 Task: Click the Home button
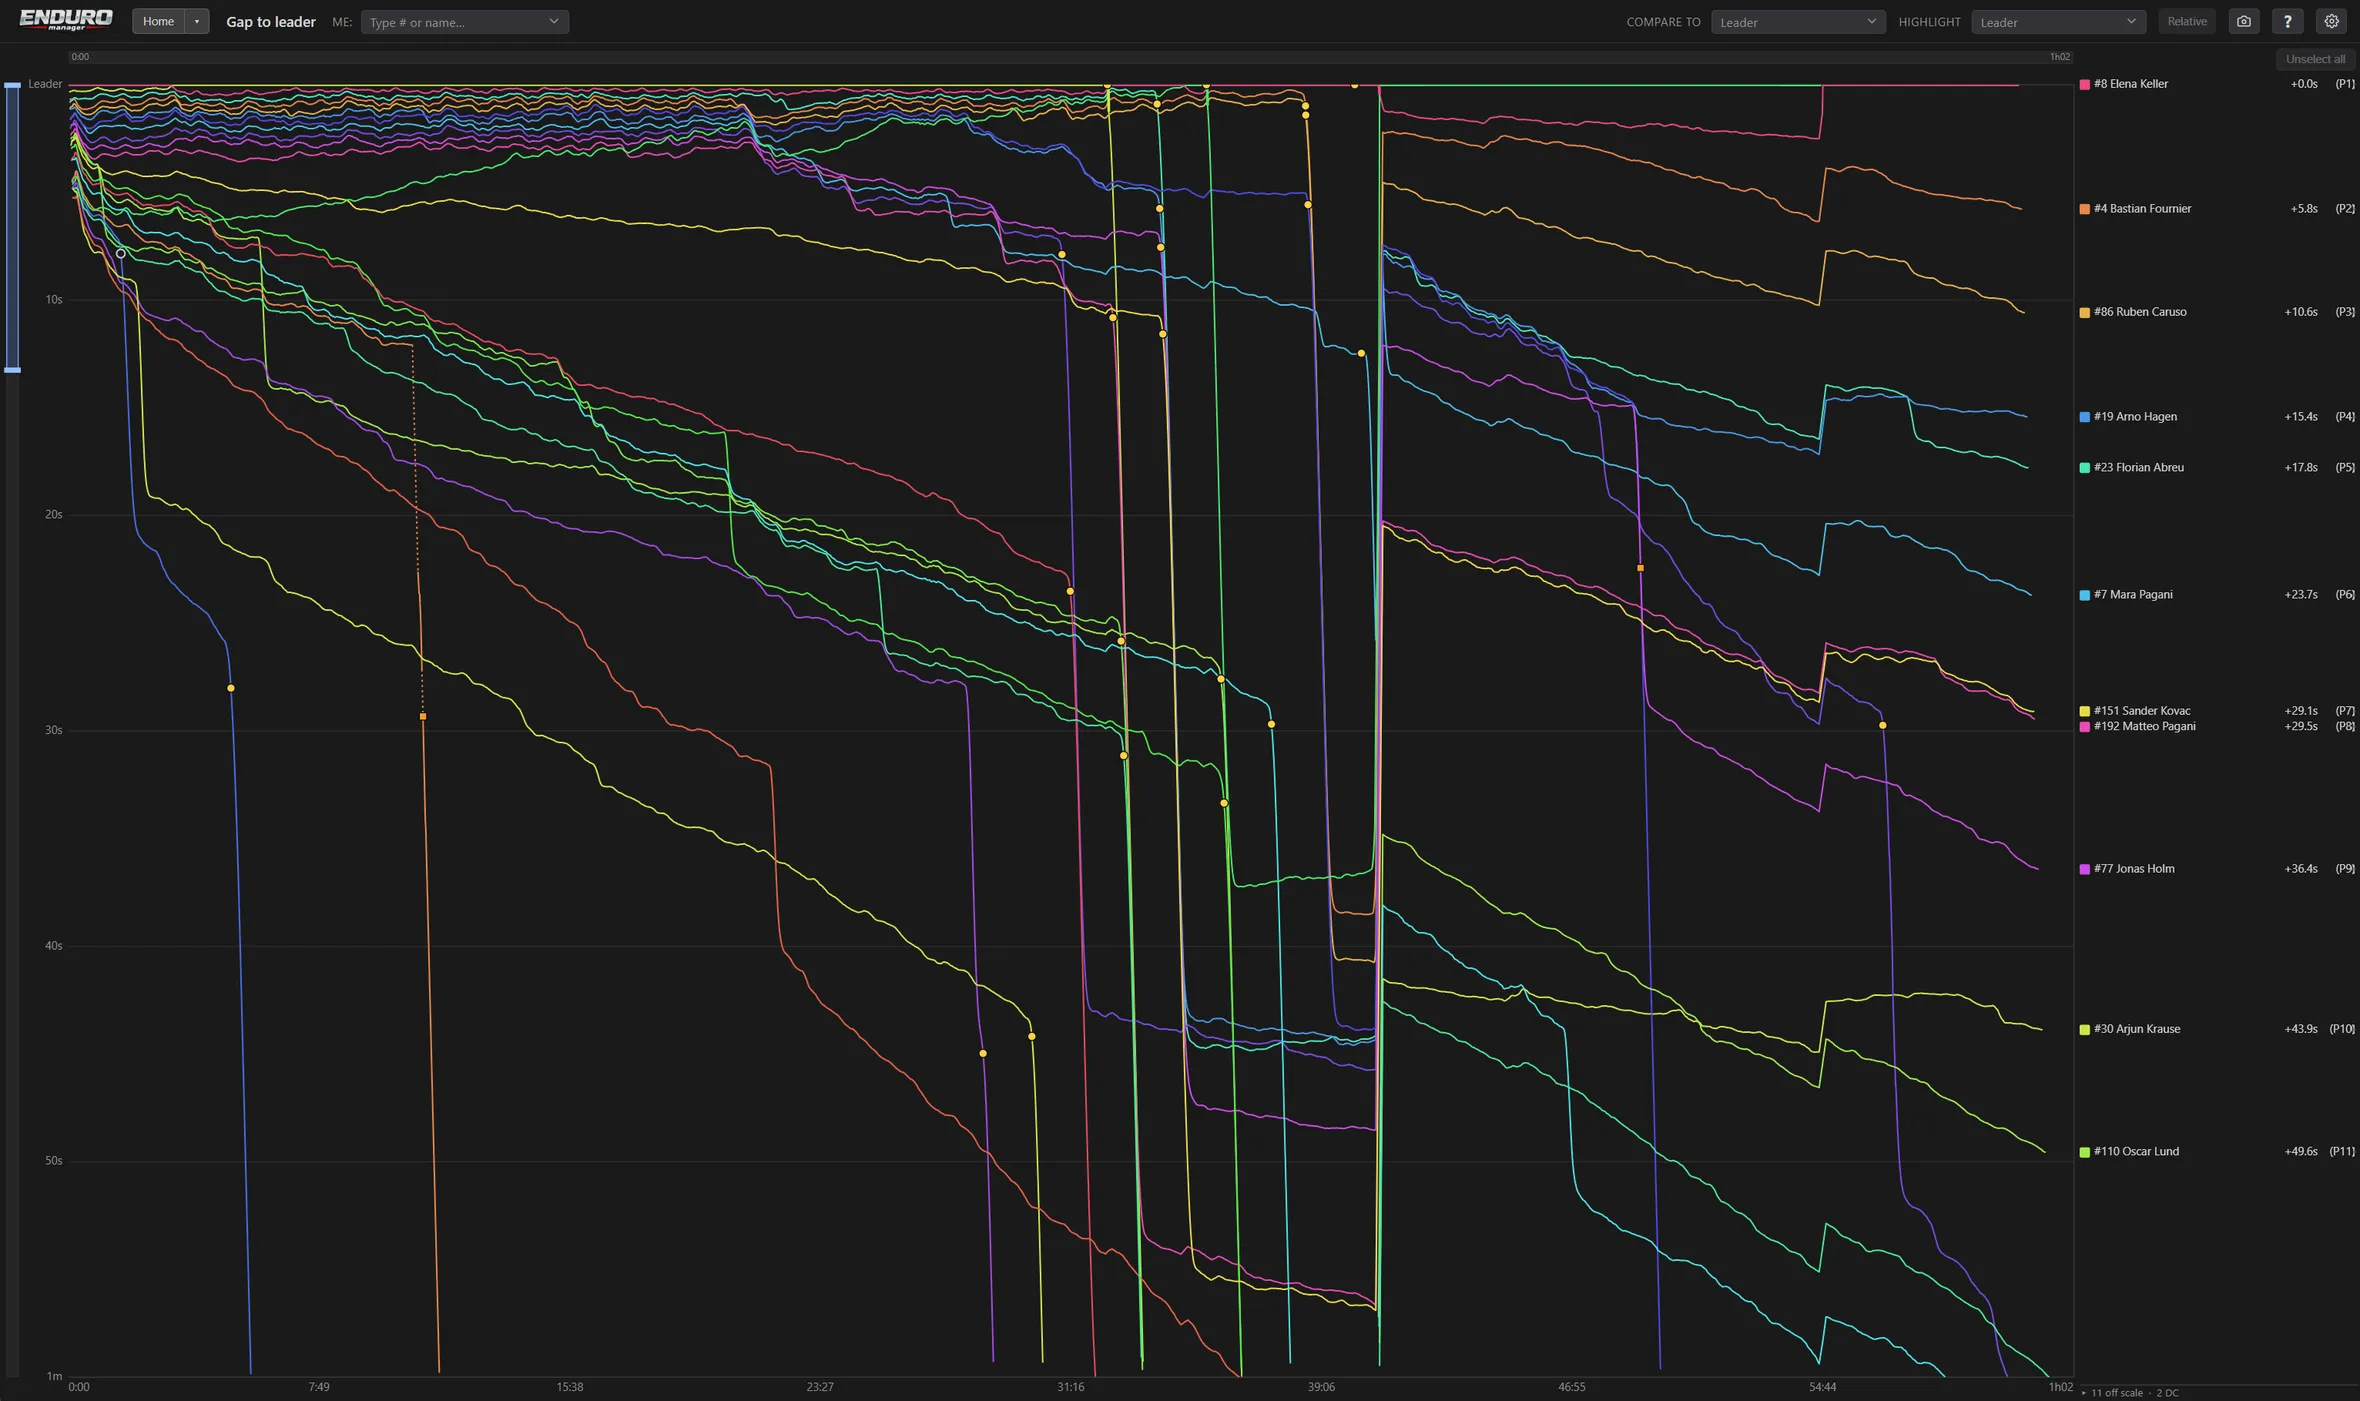coord(158,21)
